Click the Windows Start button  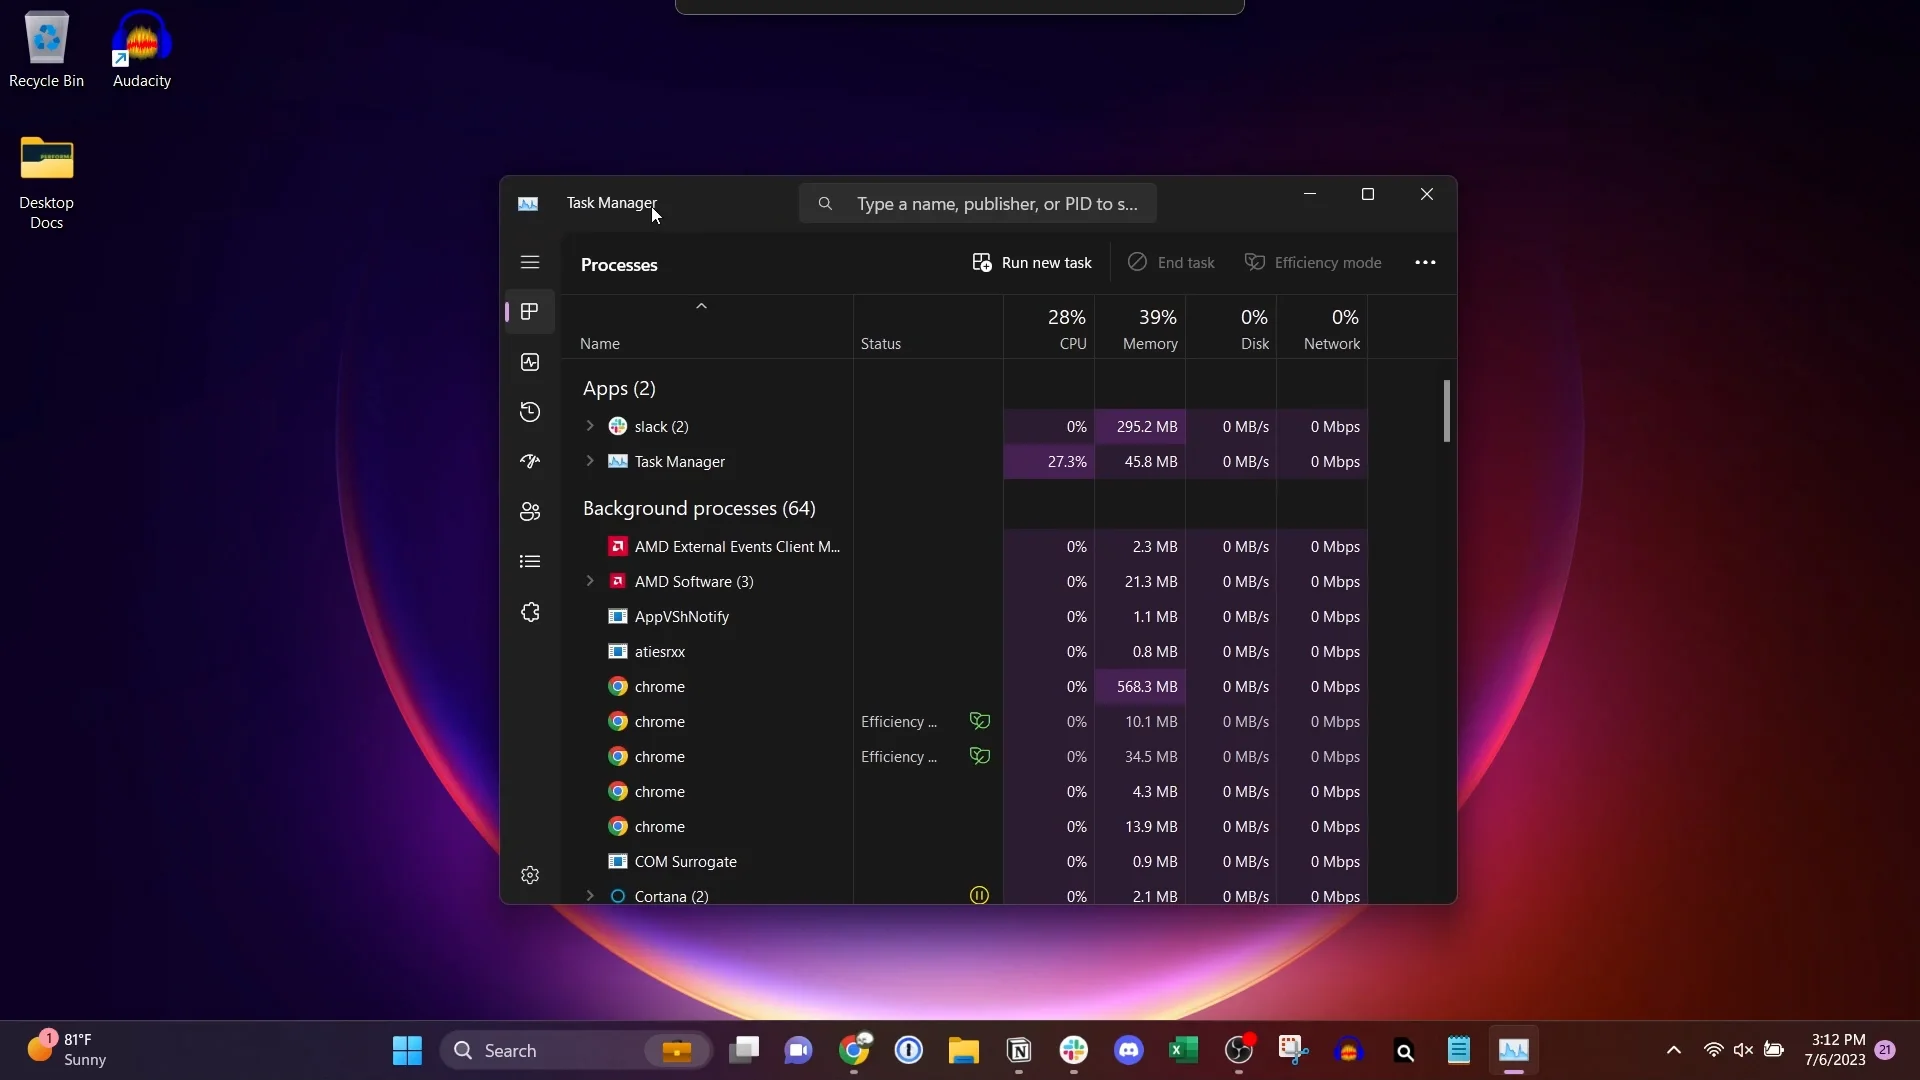coord(407,1050)
